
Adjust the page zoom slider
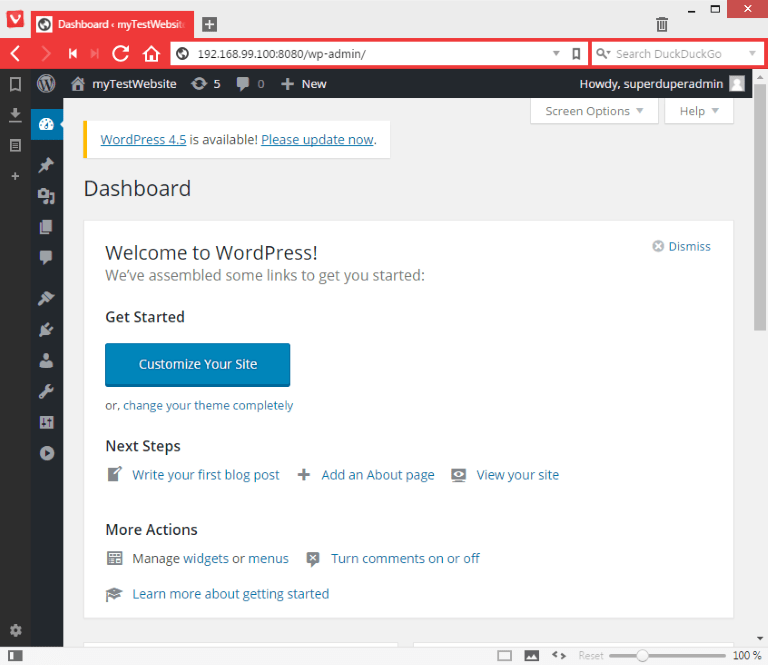click(x=642, y=655)
